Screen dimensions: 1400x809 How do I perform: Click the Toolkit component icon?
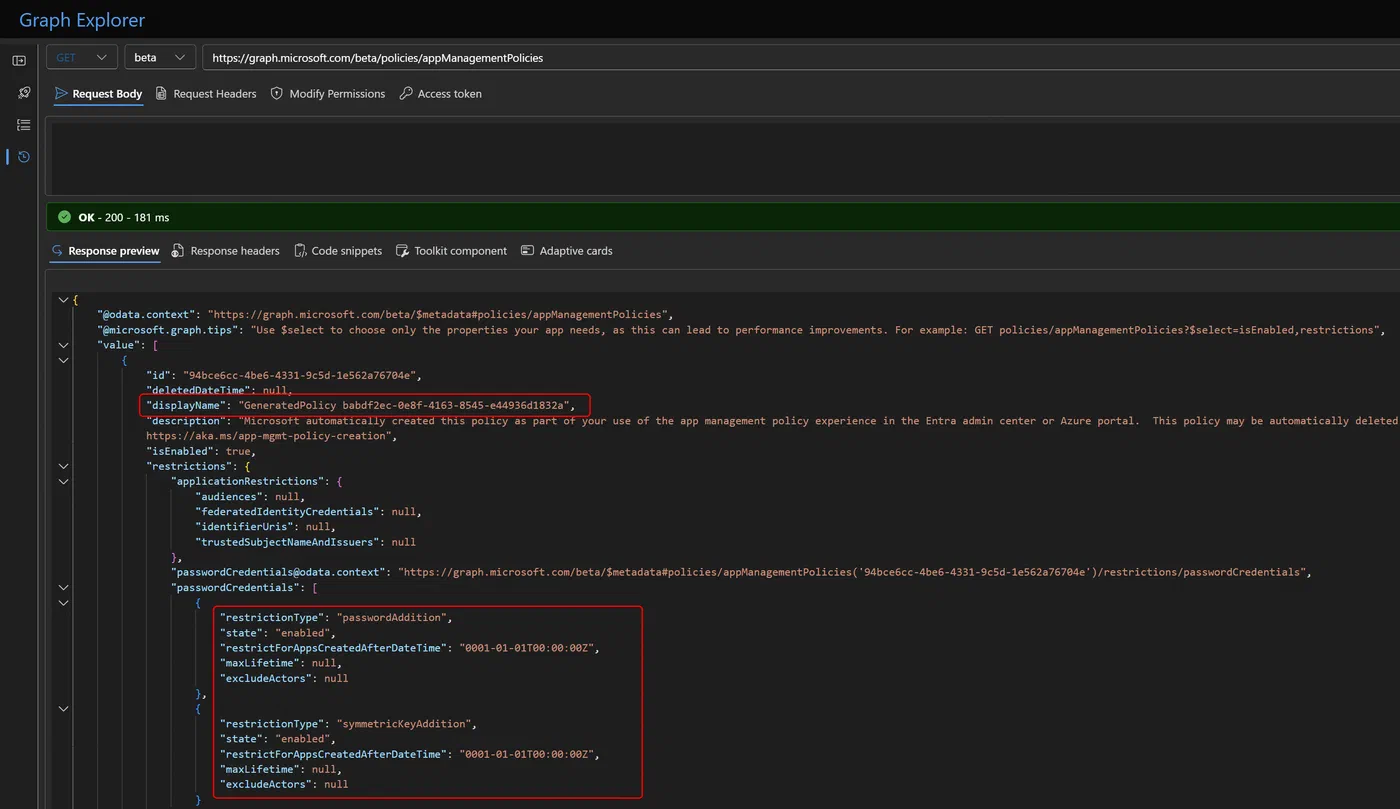click(402, 250)
